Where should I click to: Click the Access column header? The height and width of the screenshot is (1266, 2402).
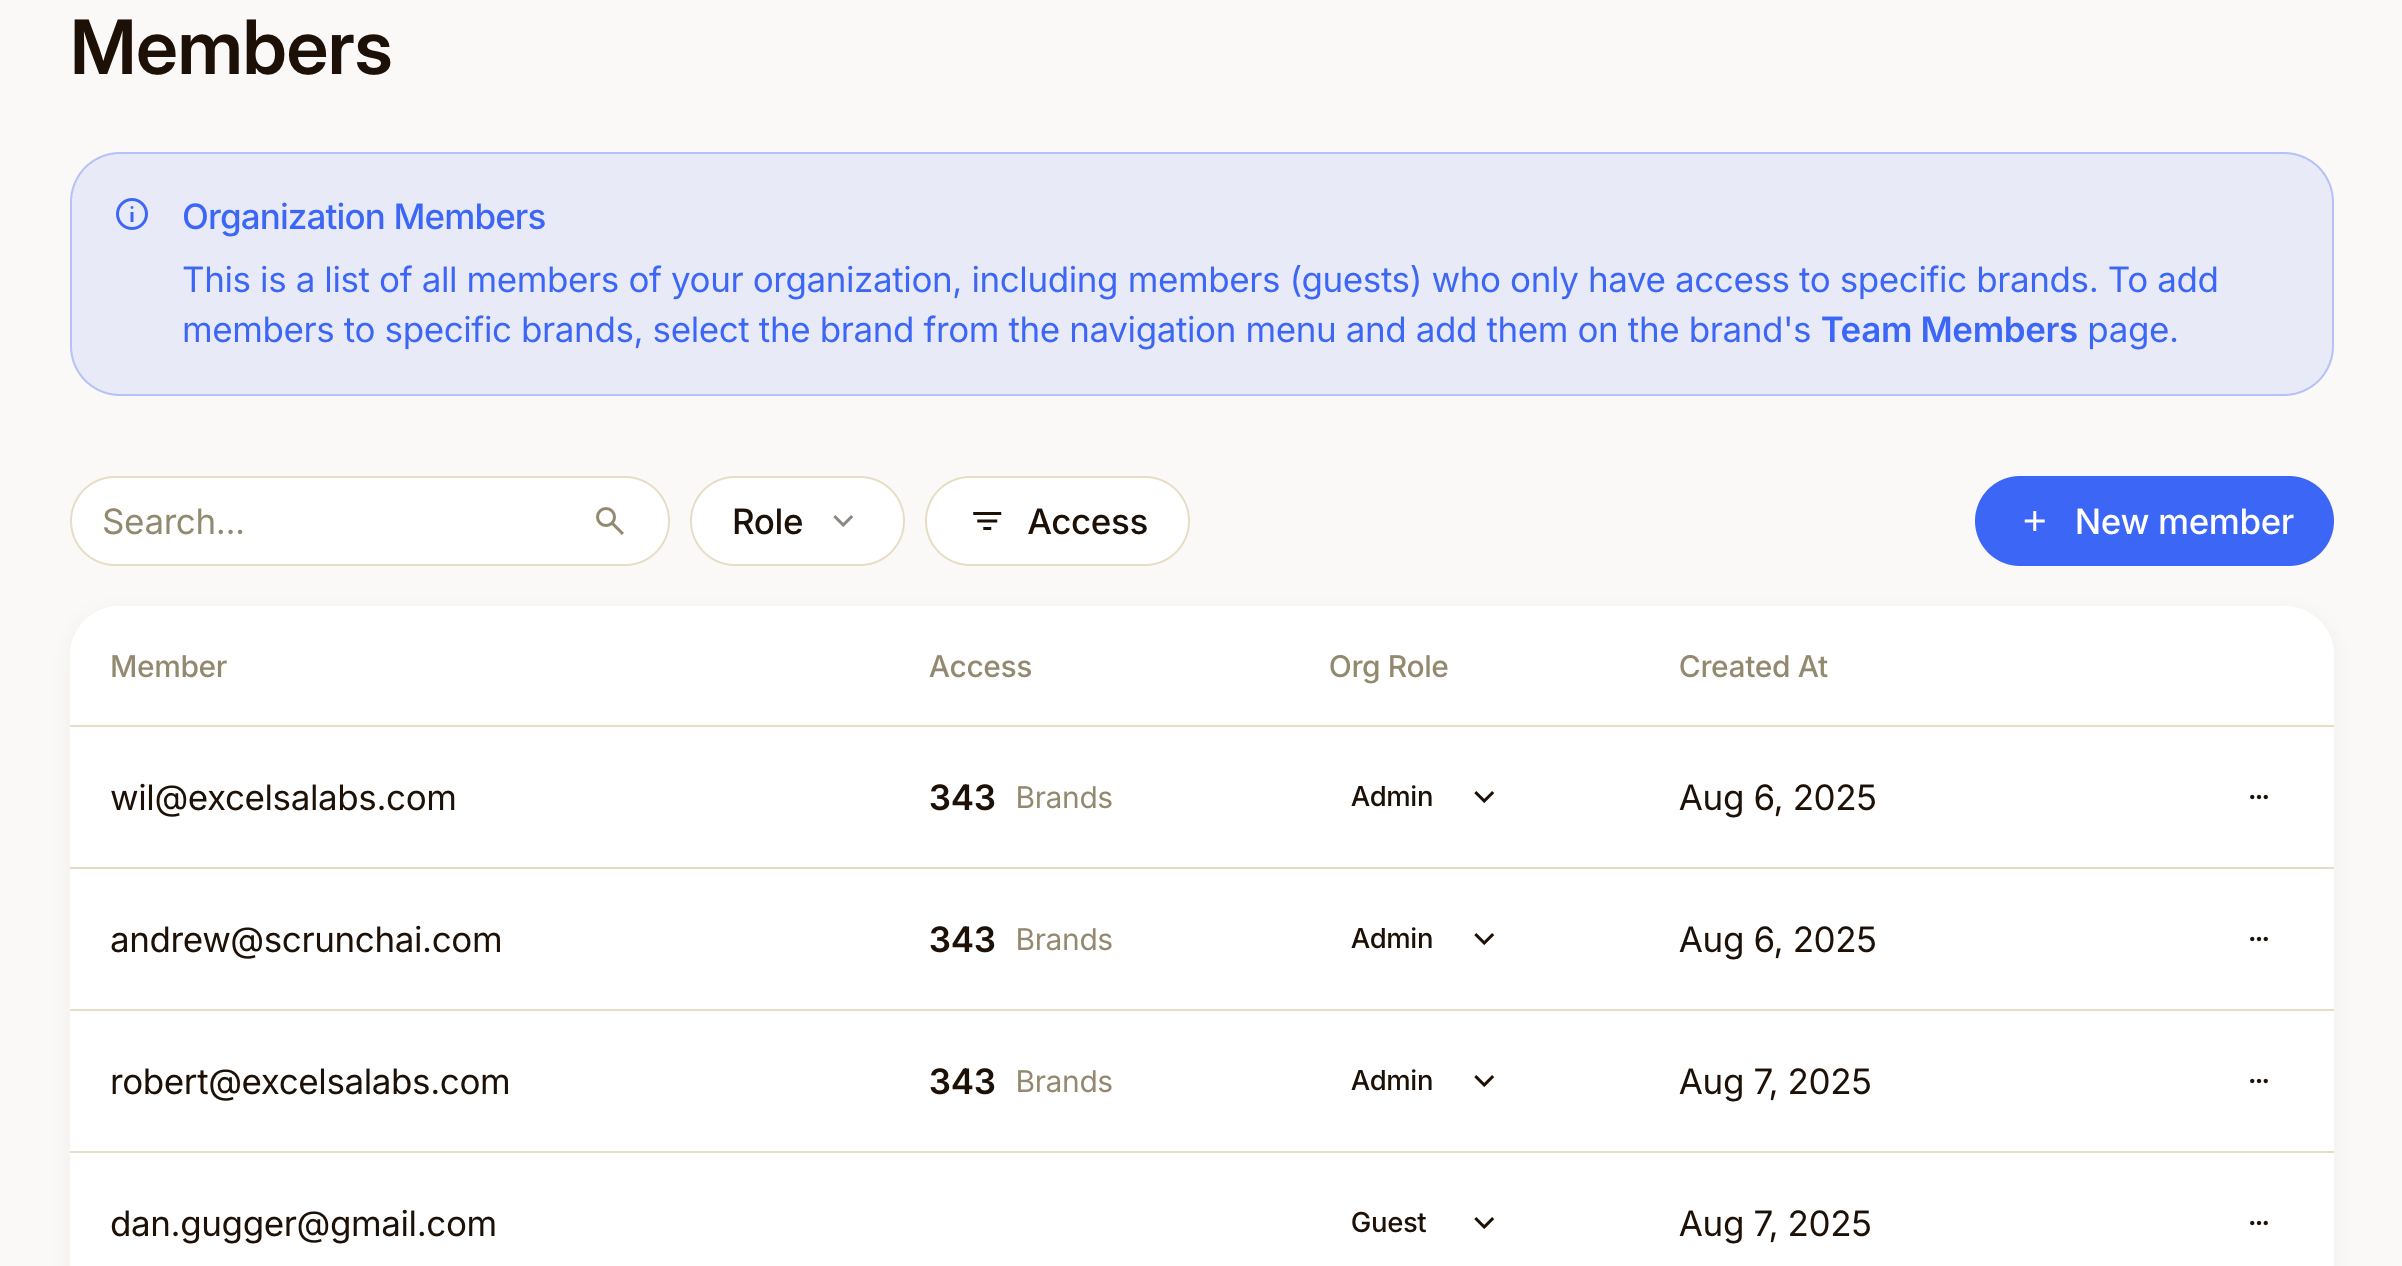pyautogui.click(x=980, y=666)
